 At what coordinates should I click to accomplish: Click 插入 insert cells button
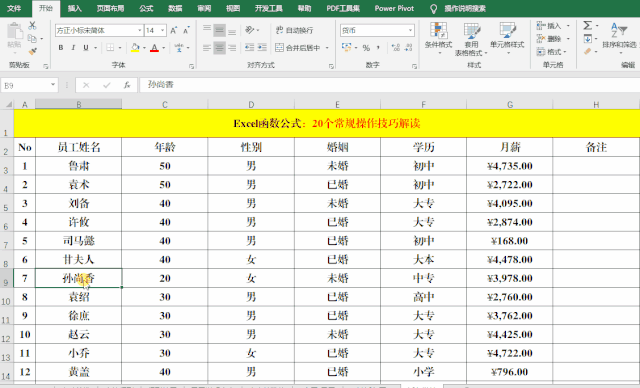[552, 26]
